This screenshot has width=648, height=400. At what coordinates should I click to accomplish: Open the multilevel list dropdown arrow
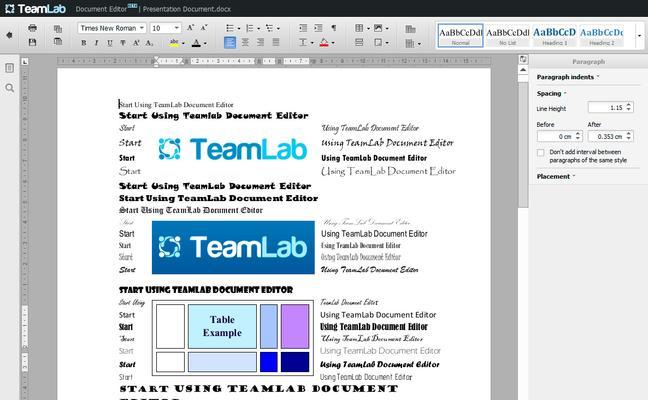pyautogui.click(x=278, y=29)
